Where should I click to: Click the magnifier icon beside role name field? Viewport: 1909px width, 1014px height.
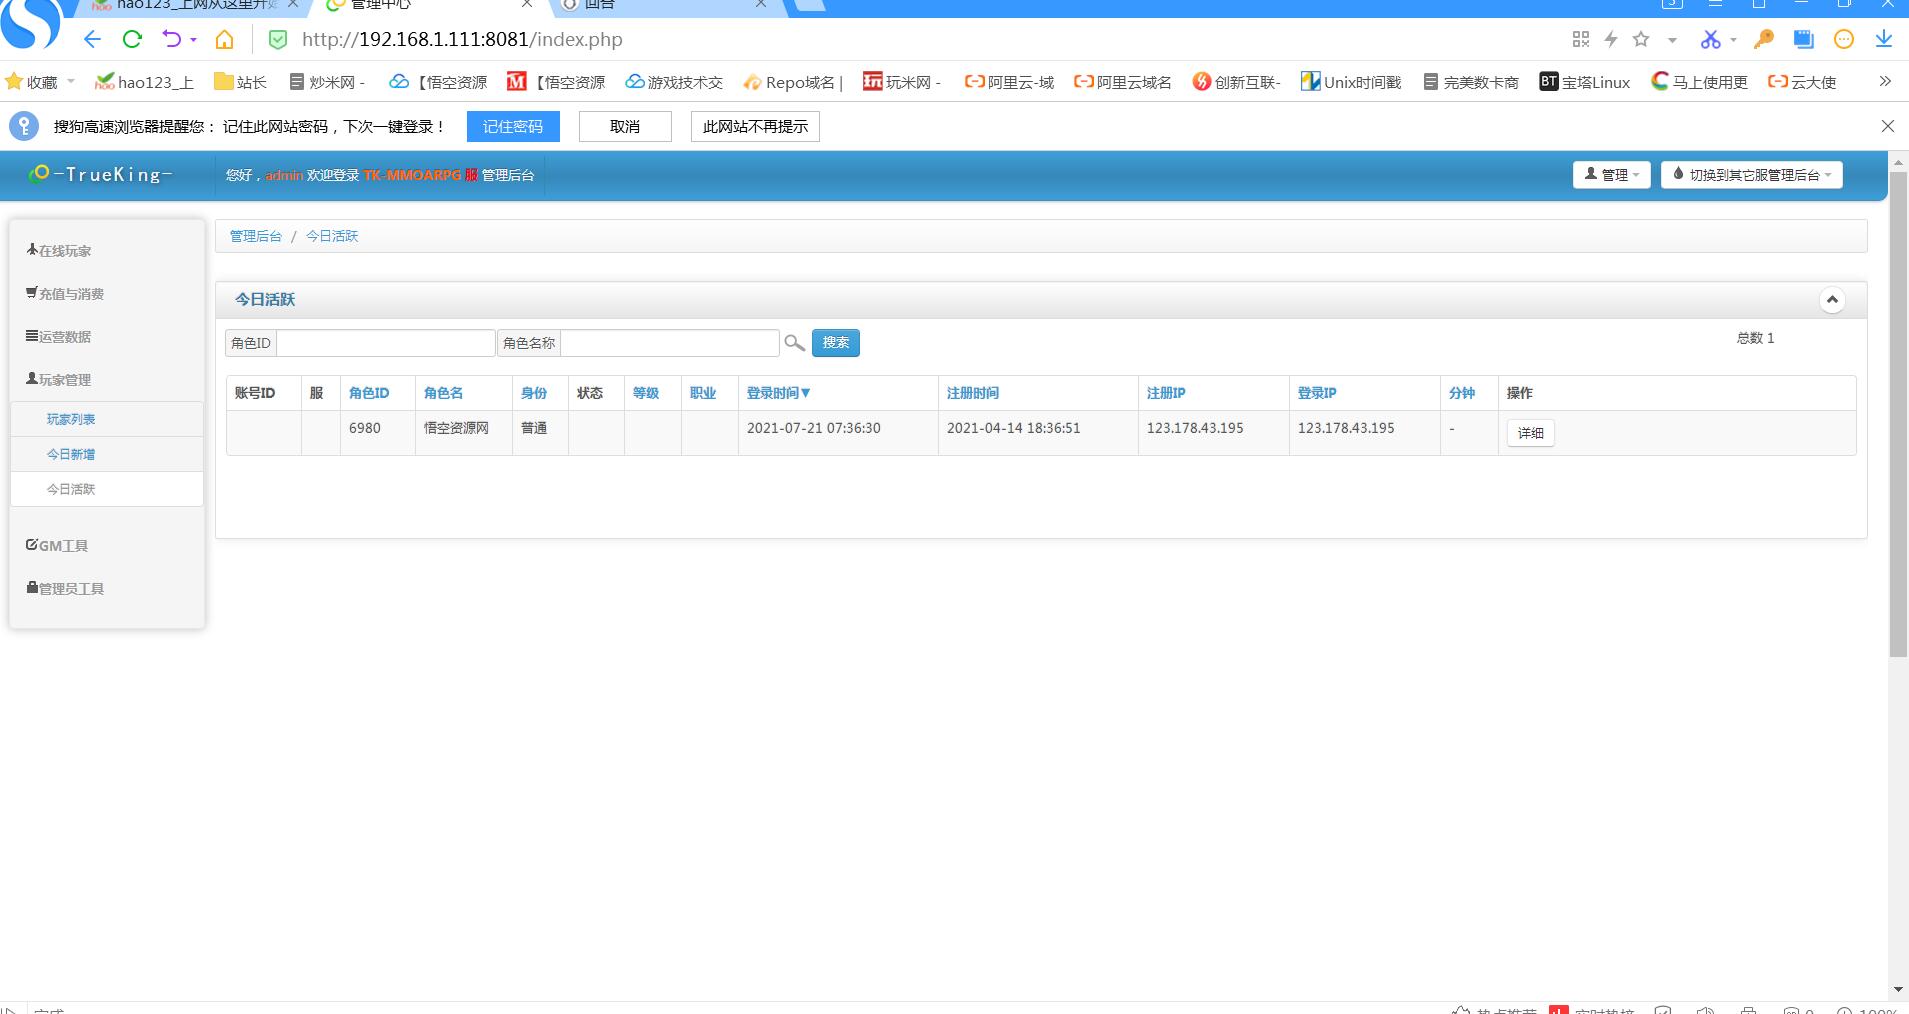794,343
